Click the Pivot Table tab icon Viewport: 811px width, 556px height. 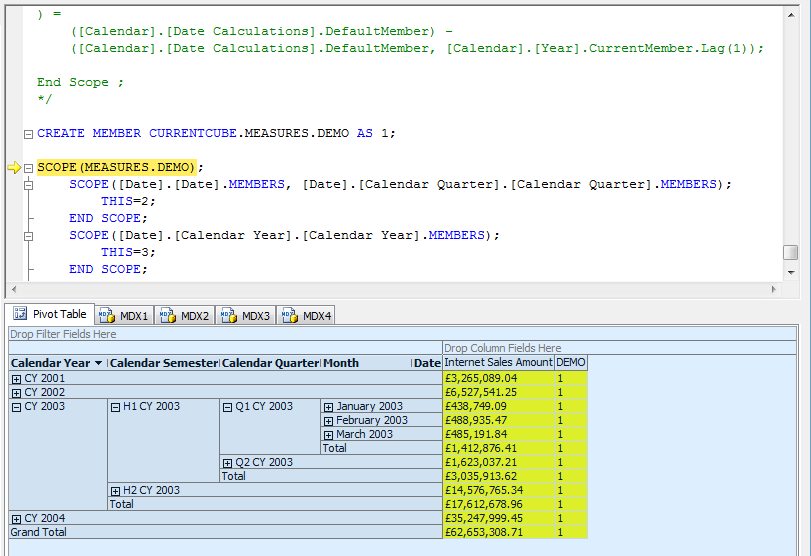[x=20, y=313]
